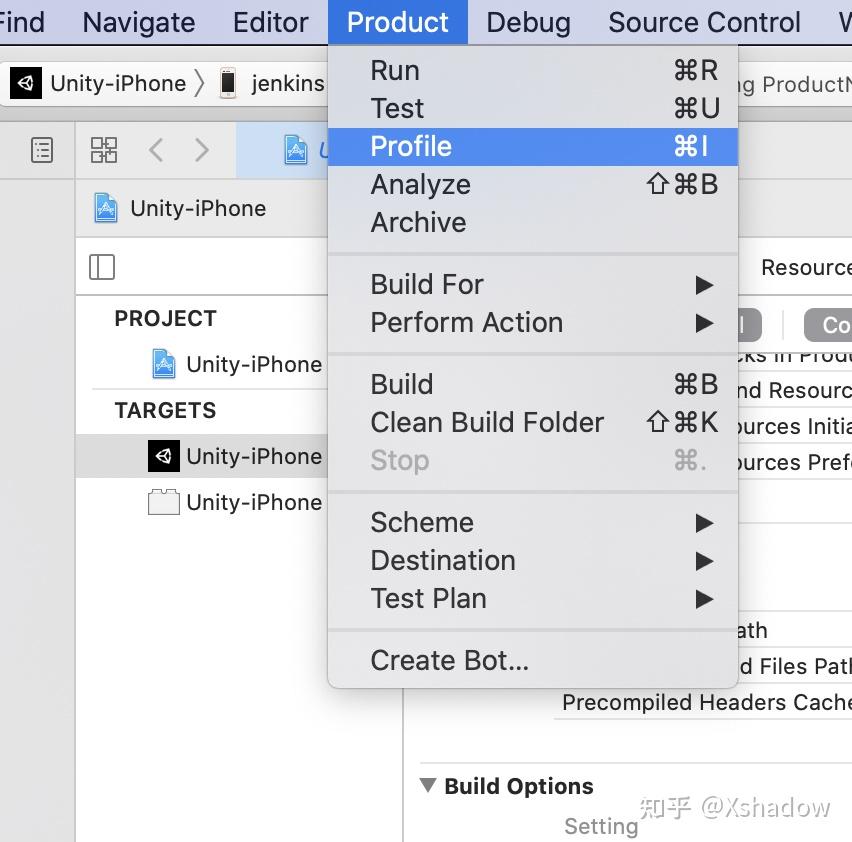Click the related items grid icon
The image size is (852, 842).
click(x=104, y=150)
